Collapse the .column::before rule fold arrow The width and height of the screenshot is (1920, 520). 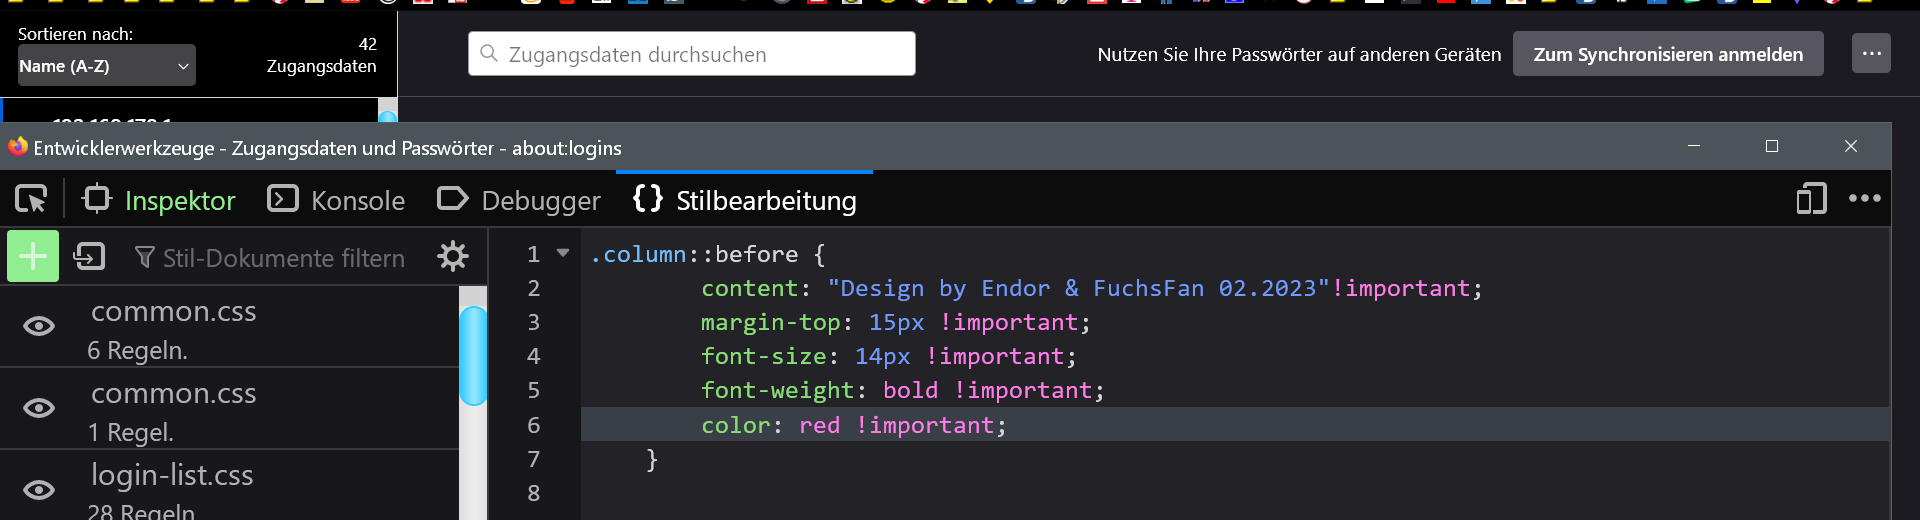click(x=563, y=254)
